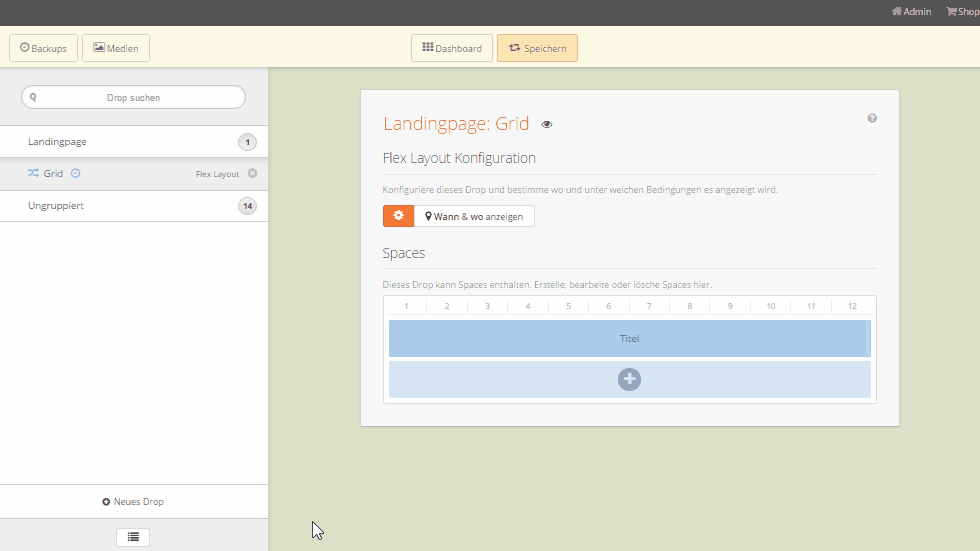Click the help question mark icon
The width and height of the screenshot is (980, 551).
click(872, 118)
